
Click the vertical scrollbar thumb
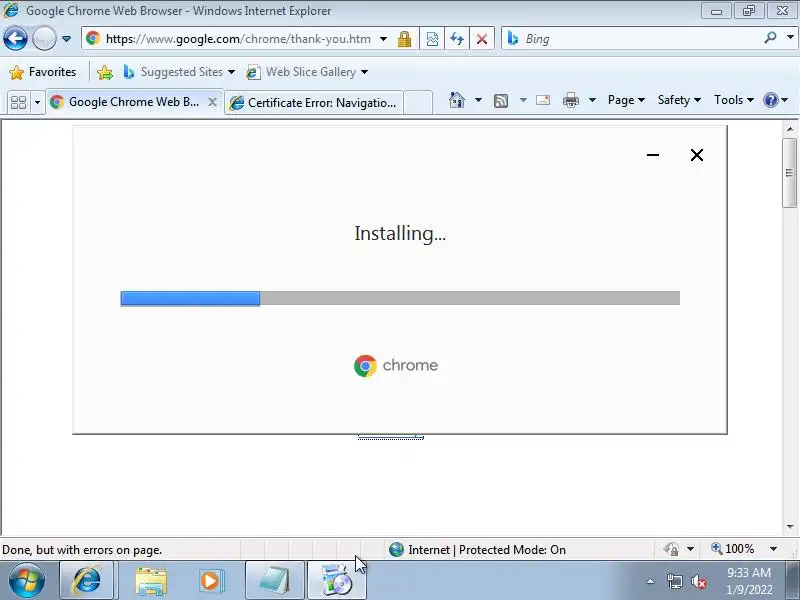(789, 172)
